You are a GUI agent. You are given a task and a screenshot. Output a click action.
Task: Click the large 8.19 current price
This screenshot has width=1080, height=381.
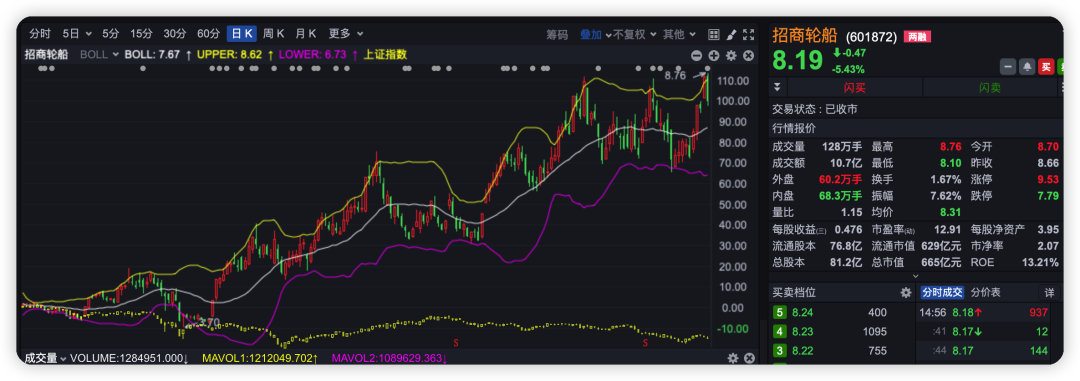tap(798, 61)
